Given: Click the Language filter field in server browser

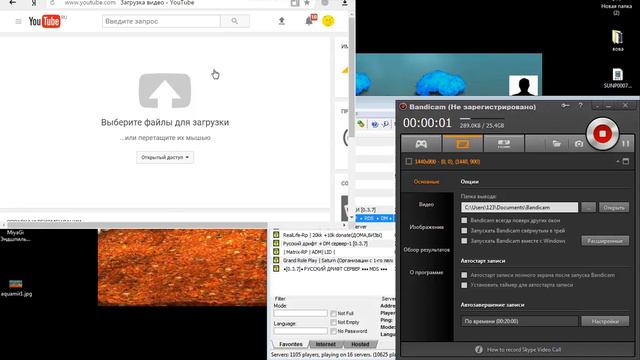Looking at the screenshot, I should (x=300, y=331).
